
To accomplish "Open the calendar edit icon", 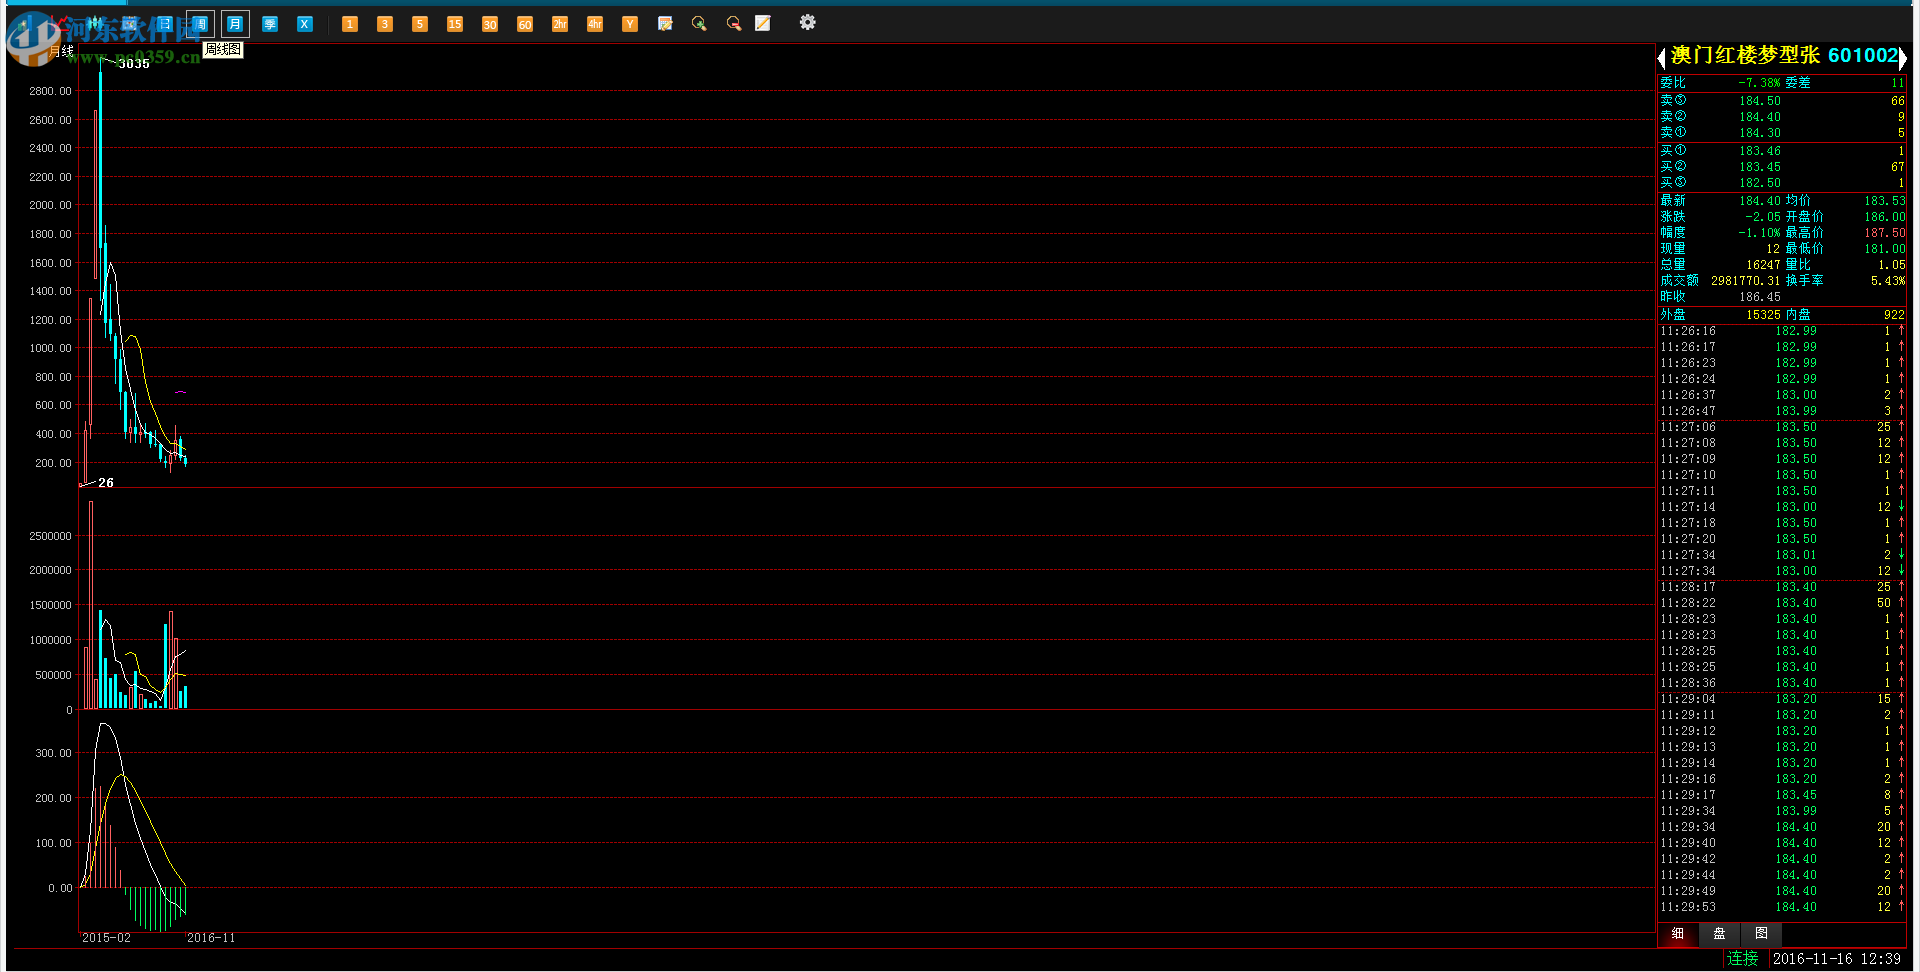I will click(x=665, y=23).
